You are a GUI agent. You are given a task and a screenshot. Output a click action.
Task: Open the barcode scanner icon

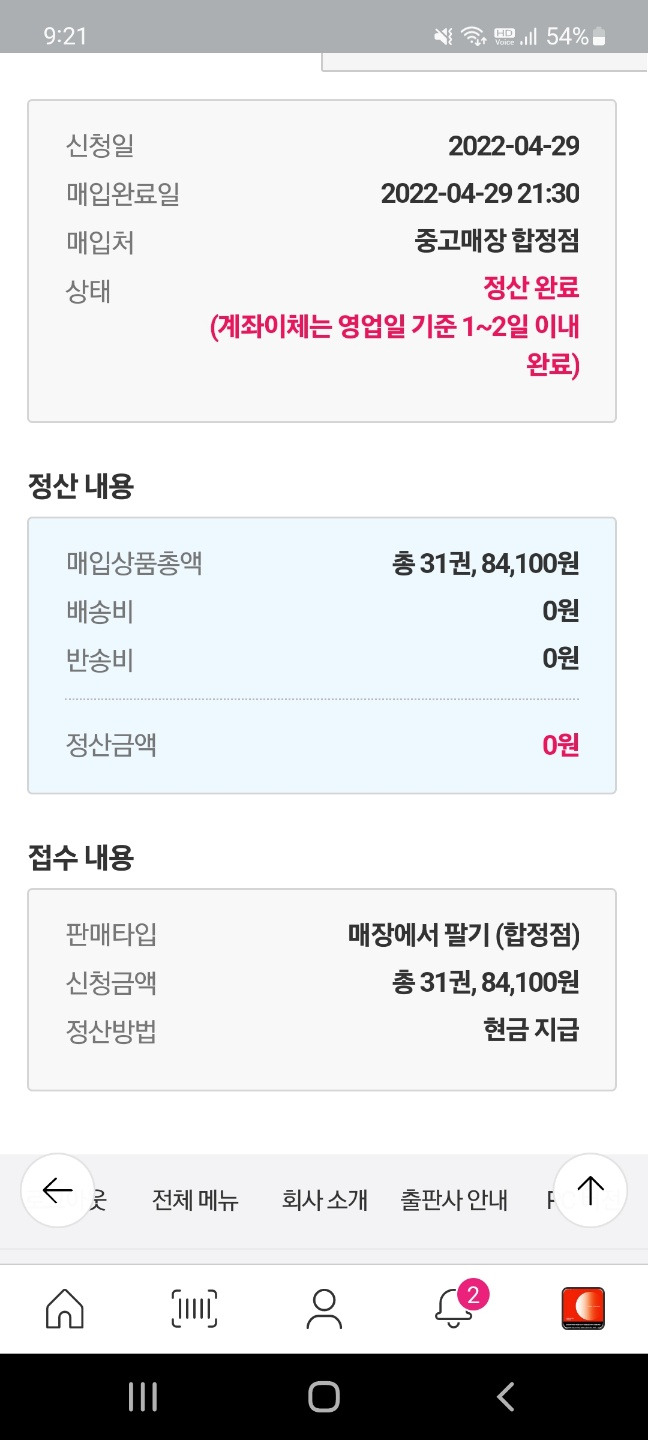pyautogui.click(x=194, y=1308)
